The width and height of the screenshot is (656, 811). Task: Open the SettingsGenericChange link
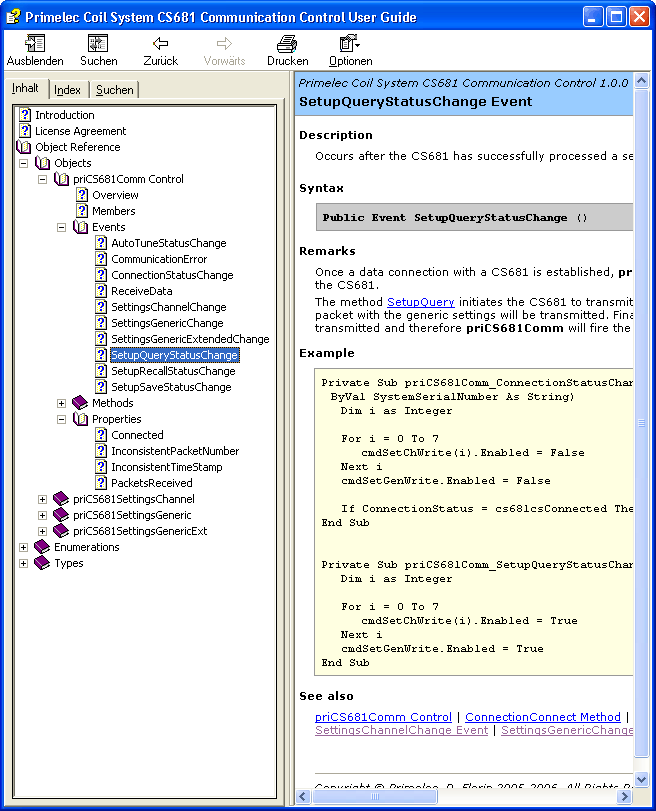click(567, 730)
